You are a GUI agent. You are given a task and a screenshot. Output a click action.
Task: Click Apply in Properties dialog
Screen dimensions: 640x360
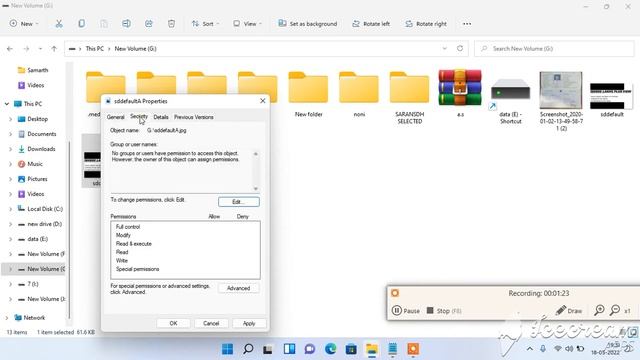[x=249, y=323]
